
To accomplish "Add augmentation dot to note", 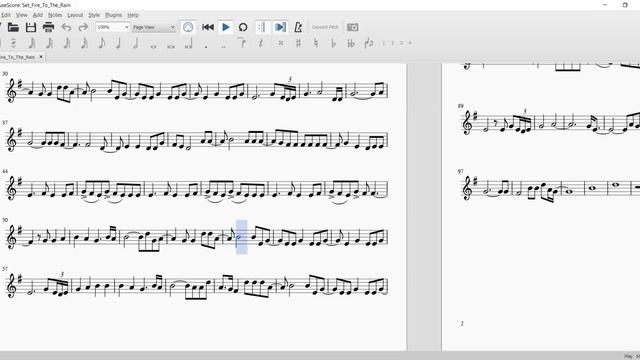I will tap(206, 46).
